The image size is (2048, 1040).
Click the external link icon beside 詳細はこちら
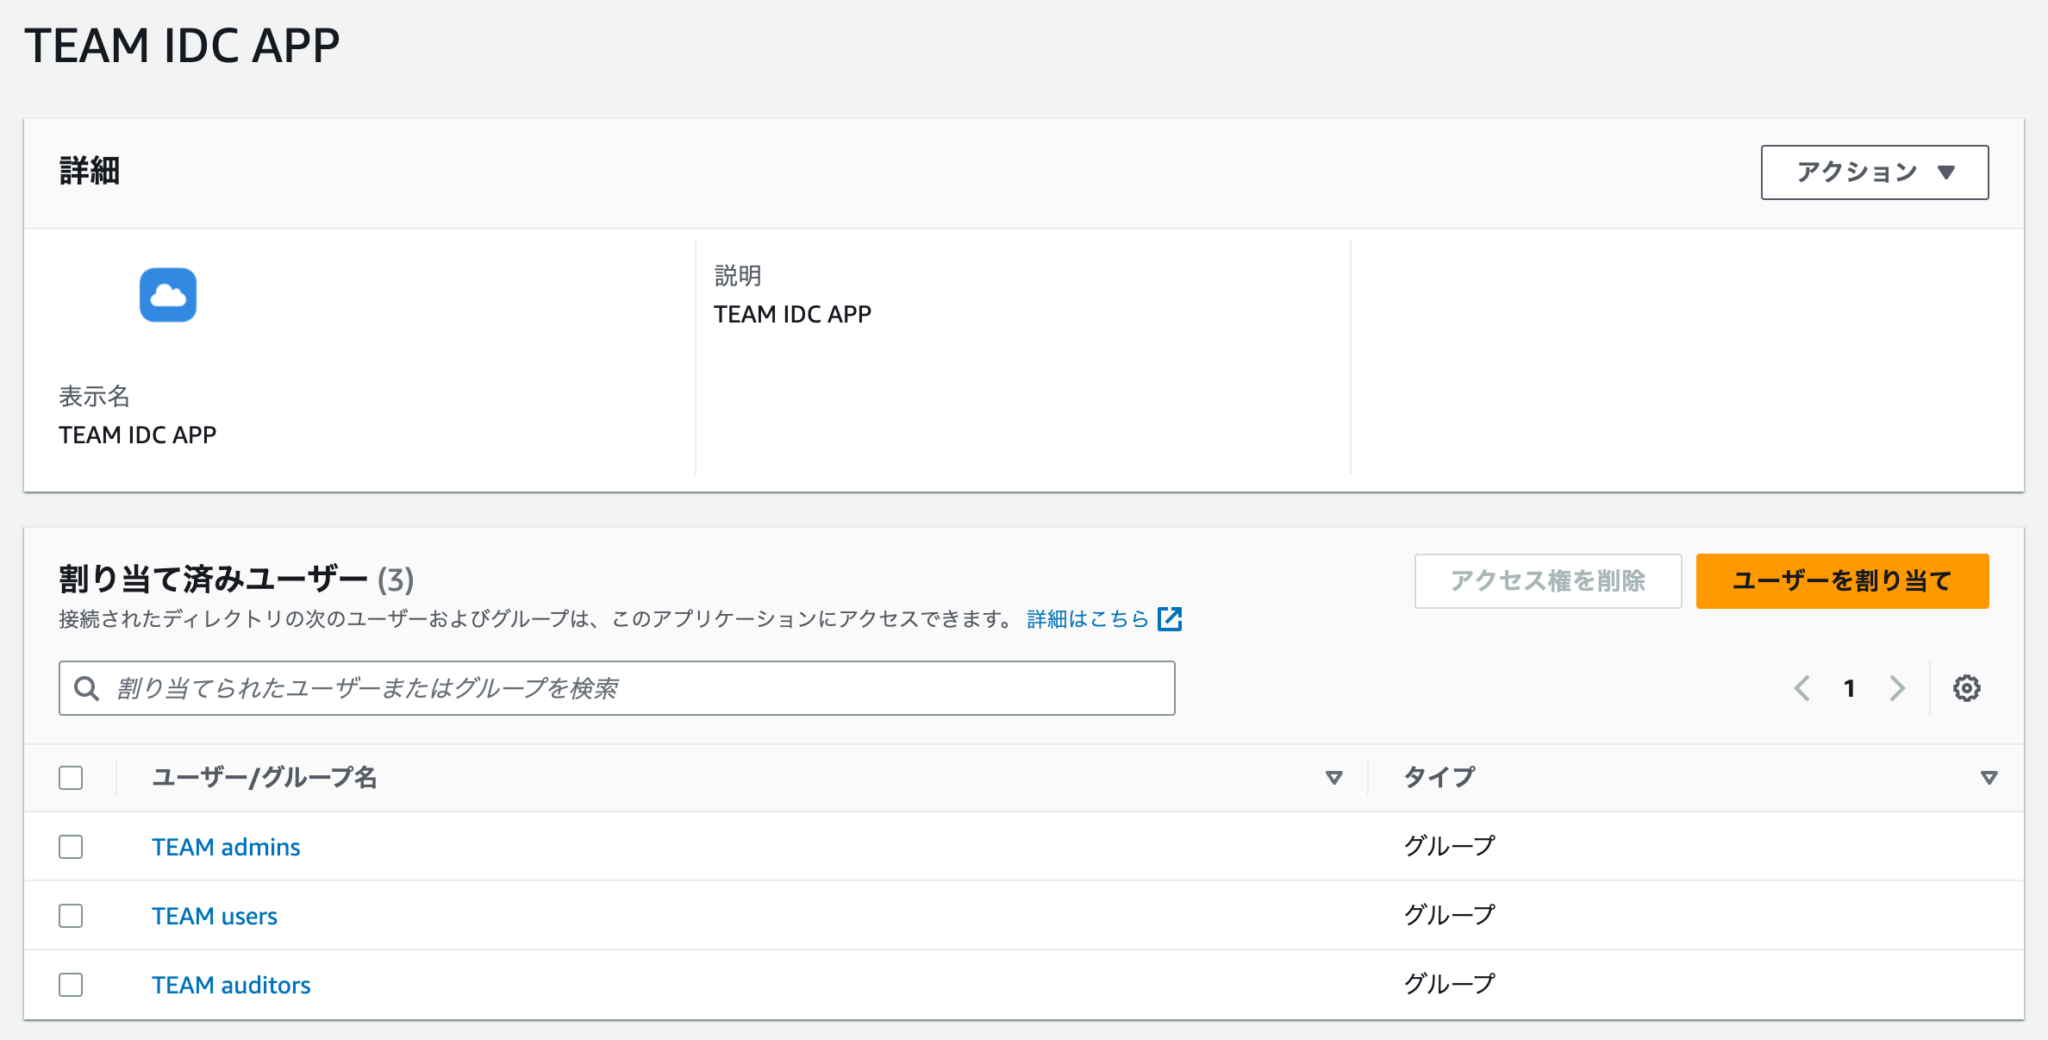click(1170, 619)
